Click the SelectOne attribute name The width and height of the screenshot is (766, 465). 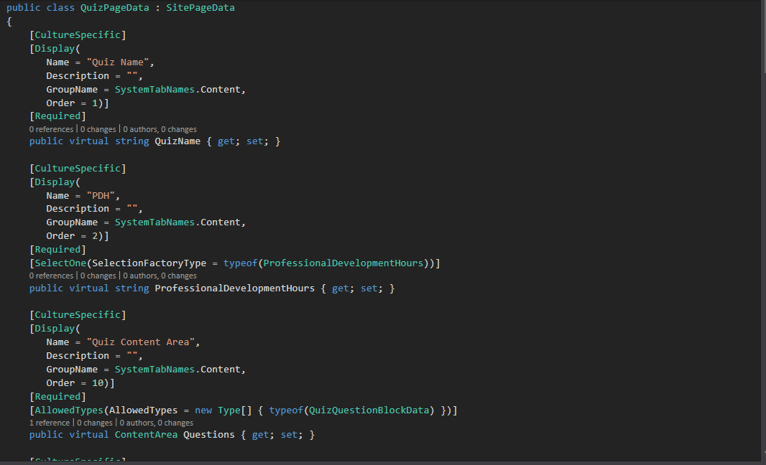click(60, 263)
